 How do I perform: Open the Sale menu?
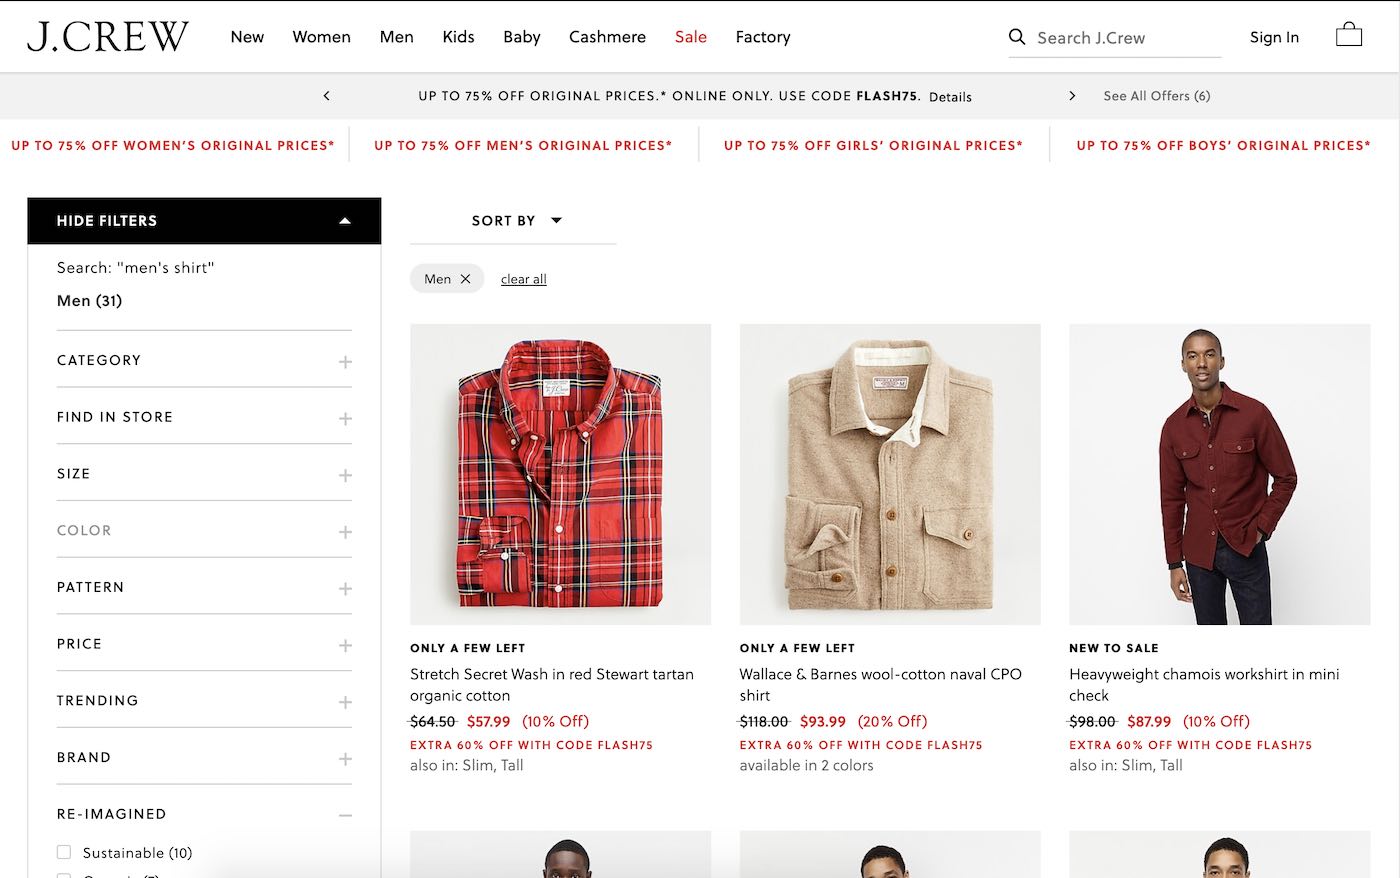pyautogui.click(x=690, y=37)
